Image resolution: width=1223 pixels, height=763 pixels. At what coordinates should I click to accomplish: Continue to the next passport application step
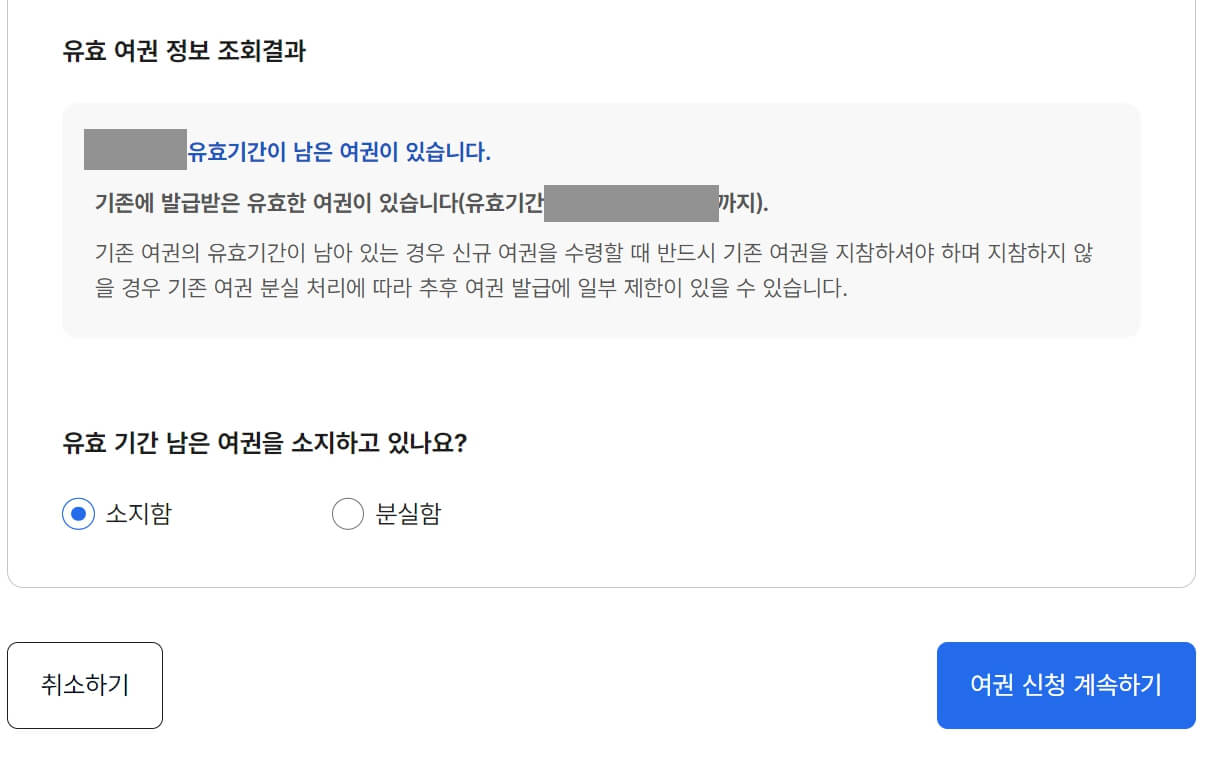coord(1065,685)
